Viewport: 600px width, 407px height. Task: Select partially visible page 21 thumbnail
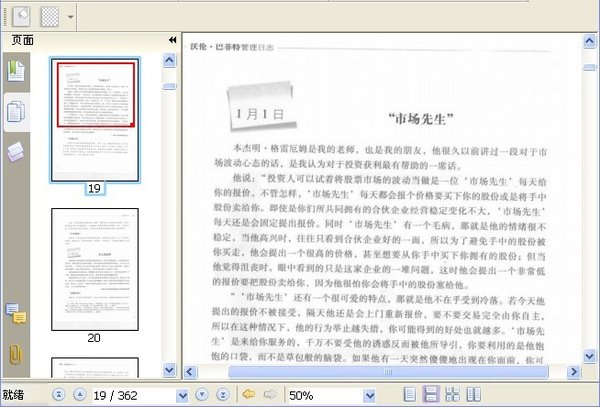click(95, 368)
